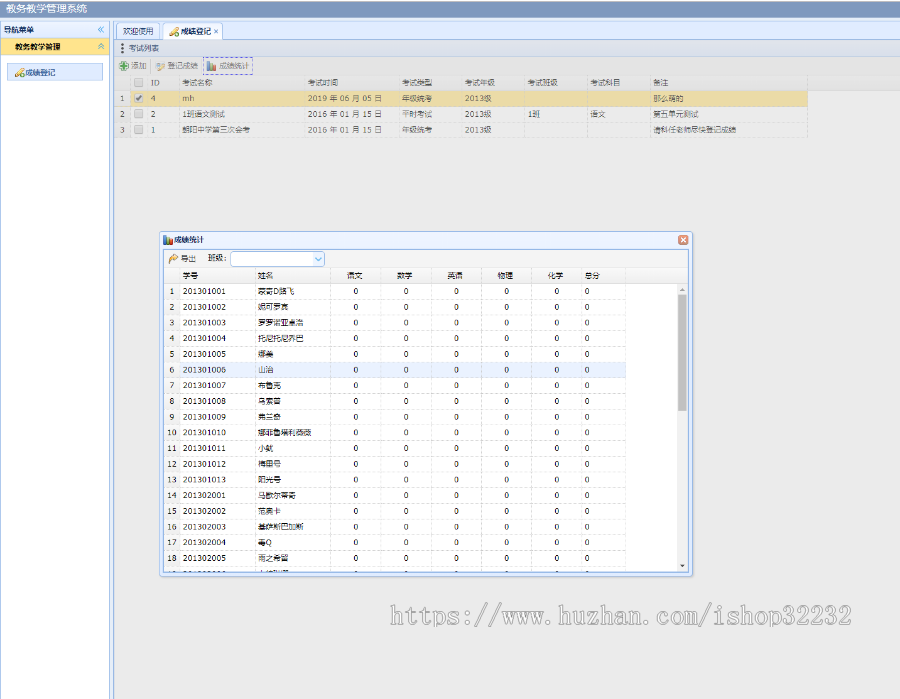Click the 添加 (add) plus icon
This screenshot has height=699, width=900.
(124, 66)
